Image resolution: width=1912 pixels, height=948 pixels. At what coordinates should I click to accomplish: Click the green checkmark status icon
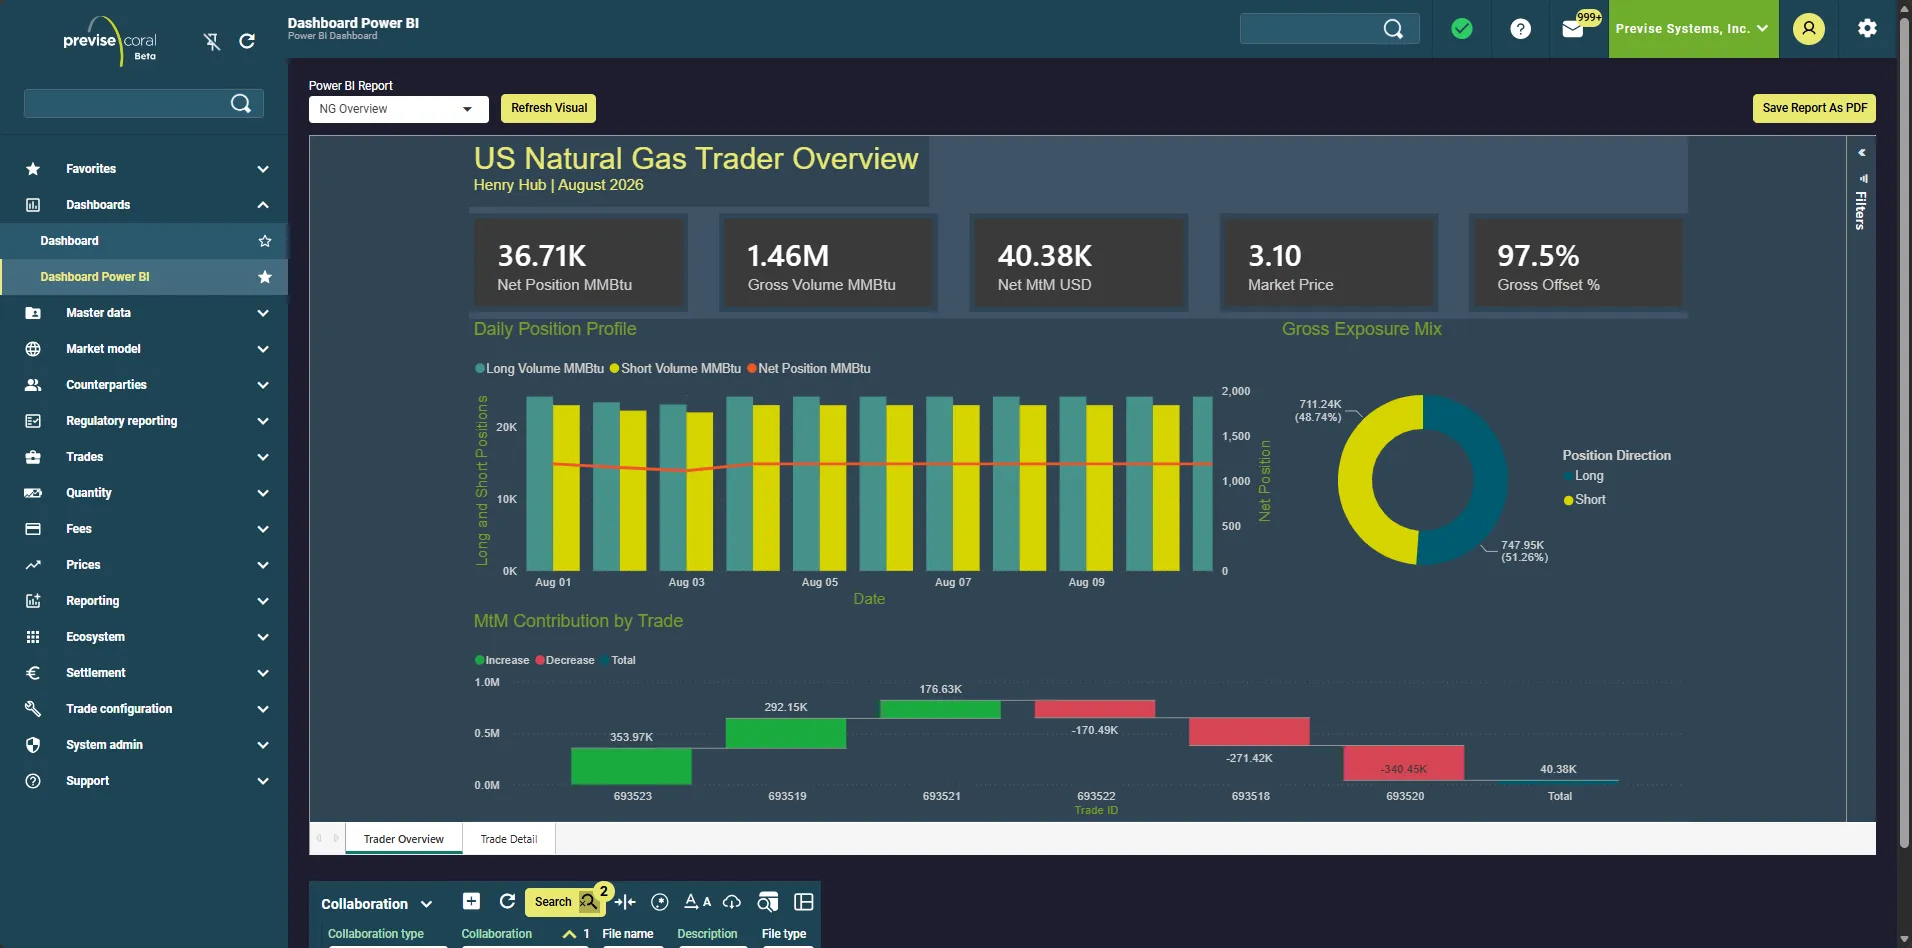[x=1462, y=29]
